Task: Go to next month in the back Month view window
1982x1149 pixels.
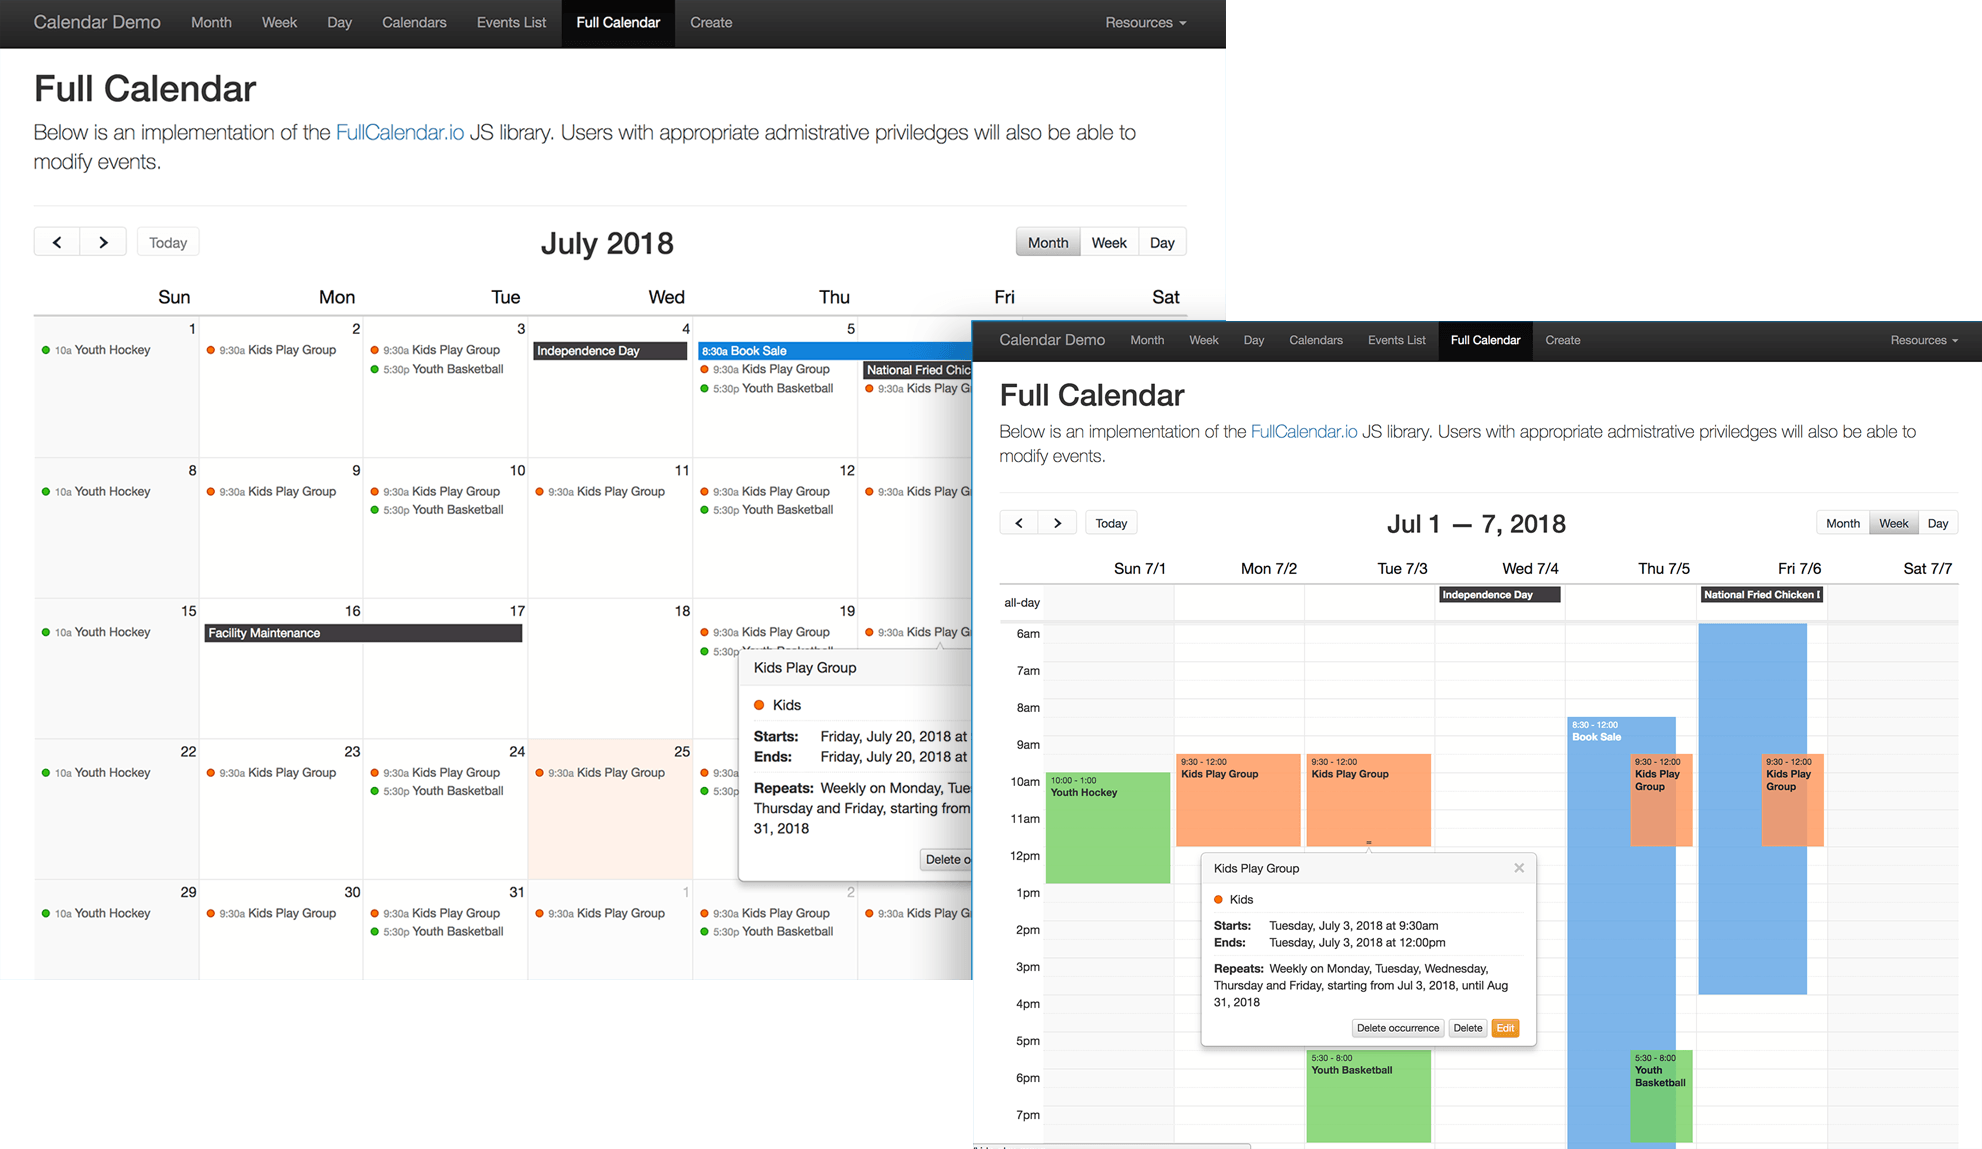Action: [x=103, y=242]
